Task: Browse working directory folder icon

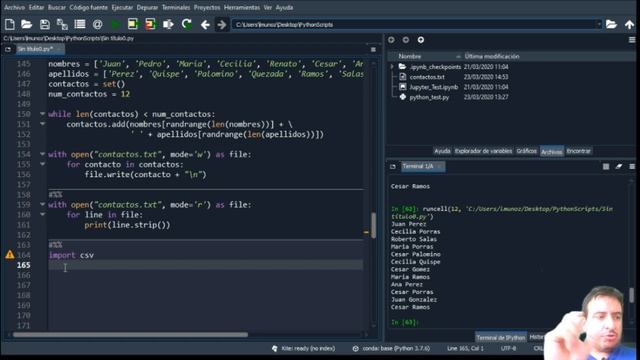Action: click(x=611, y=24)
